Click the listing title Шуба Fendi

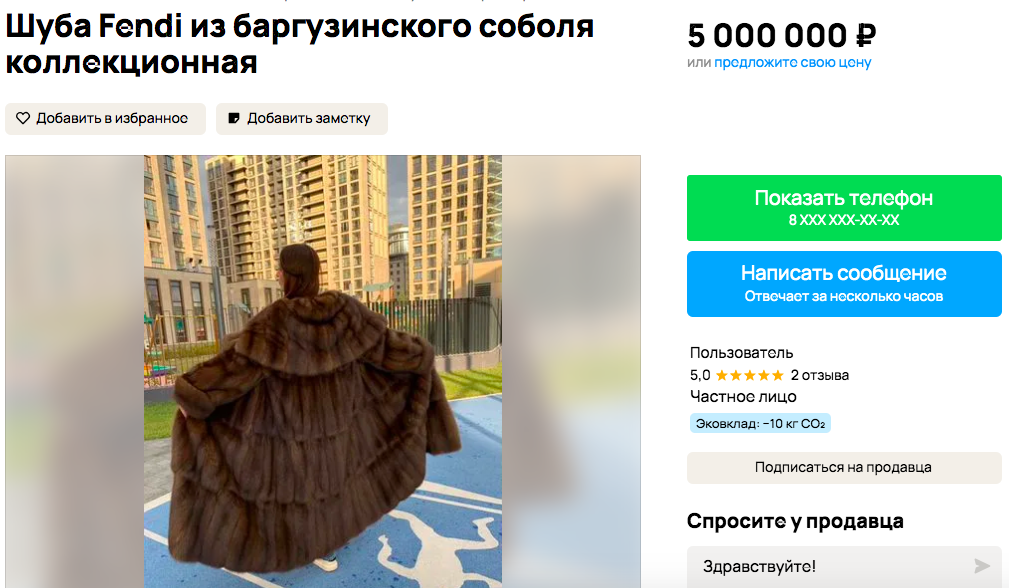[x=299, y=44]
